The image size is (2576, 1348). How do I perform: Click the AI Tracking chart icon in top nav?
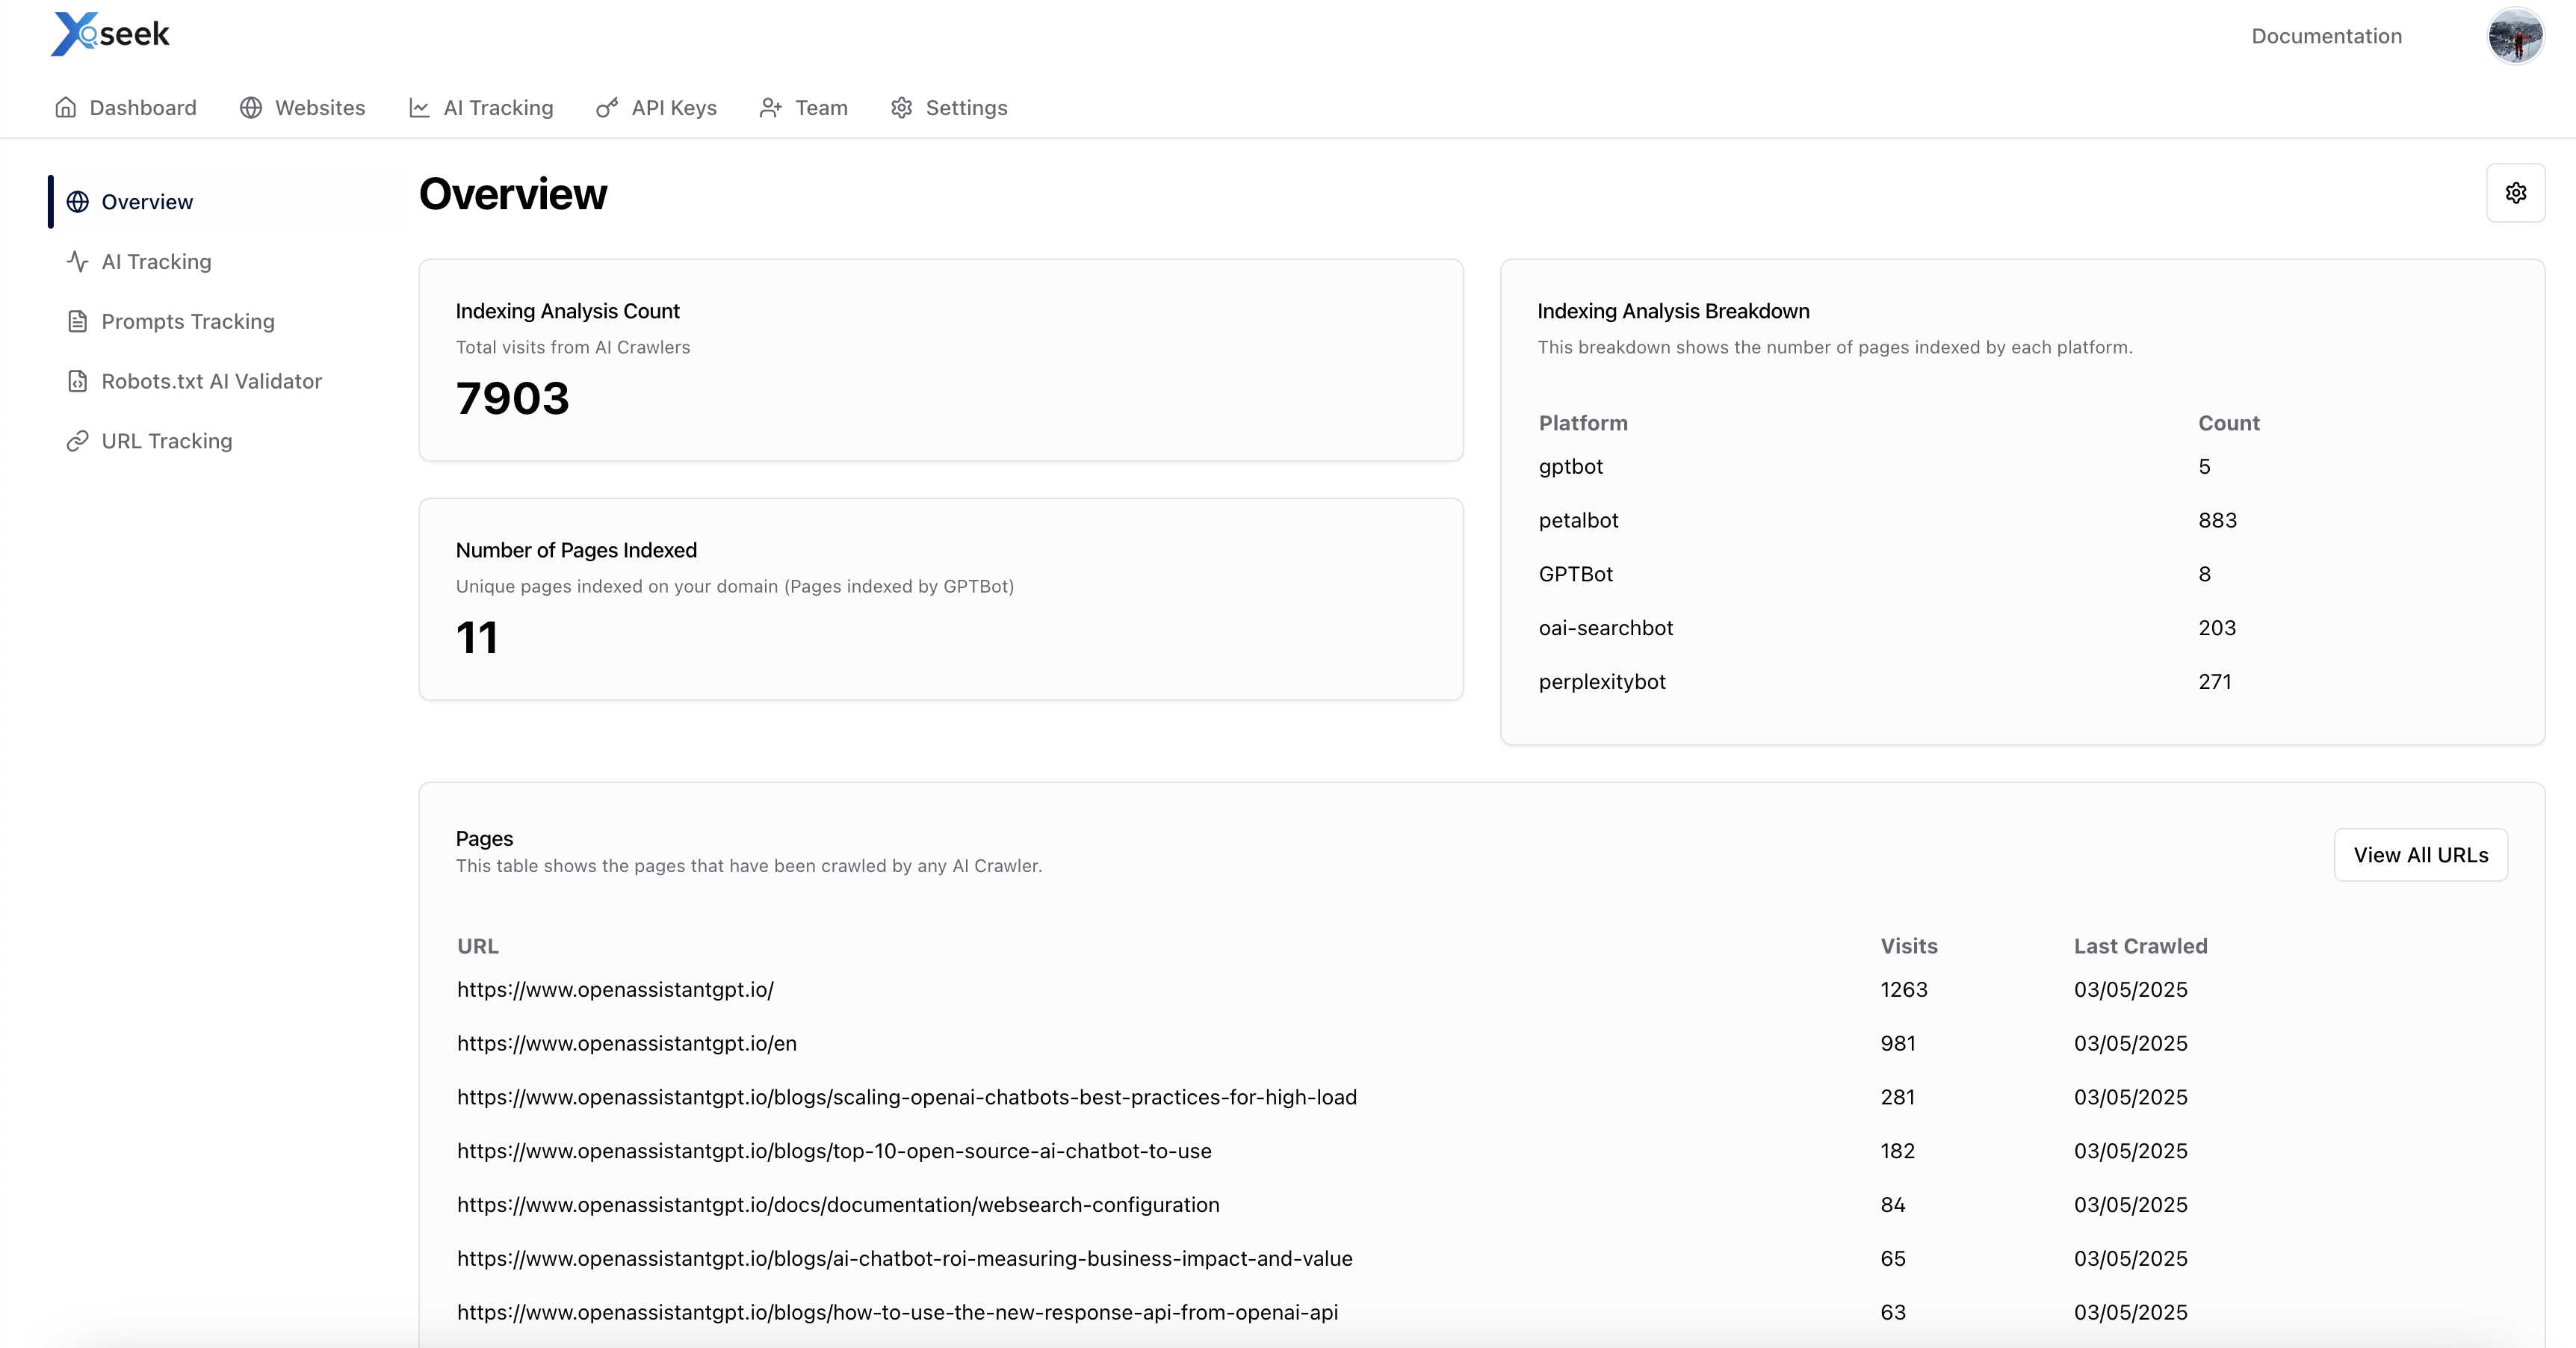click(419, 107)
